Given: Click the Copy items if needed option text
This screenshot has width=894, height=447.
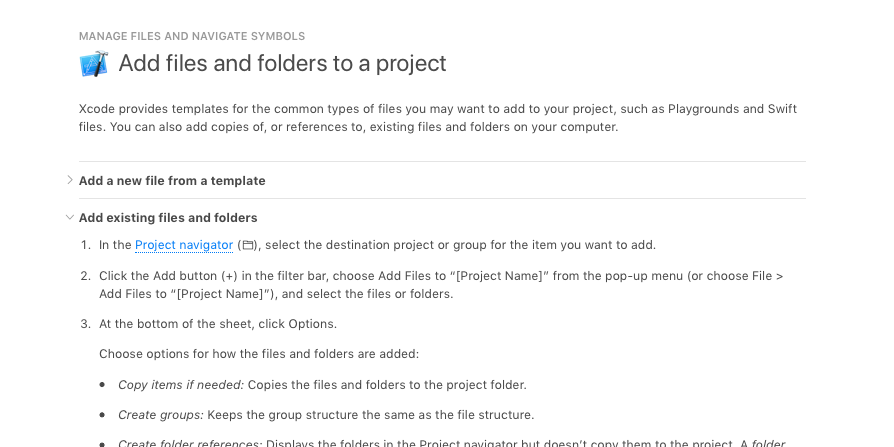Looking at the screenshot, I should pos(181,385).
